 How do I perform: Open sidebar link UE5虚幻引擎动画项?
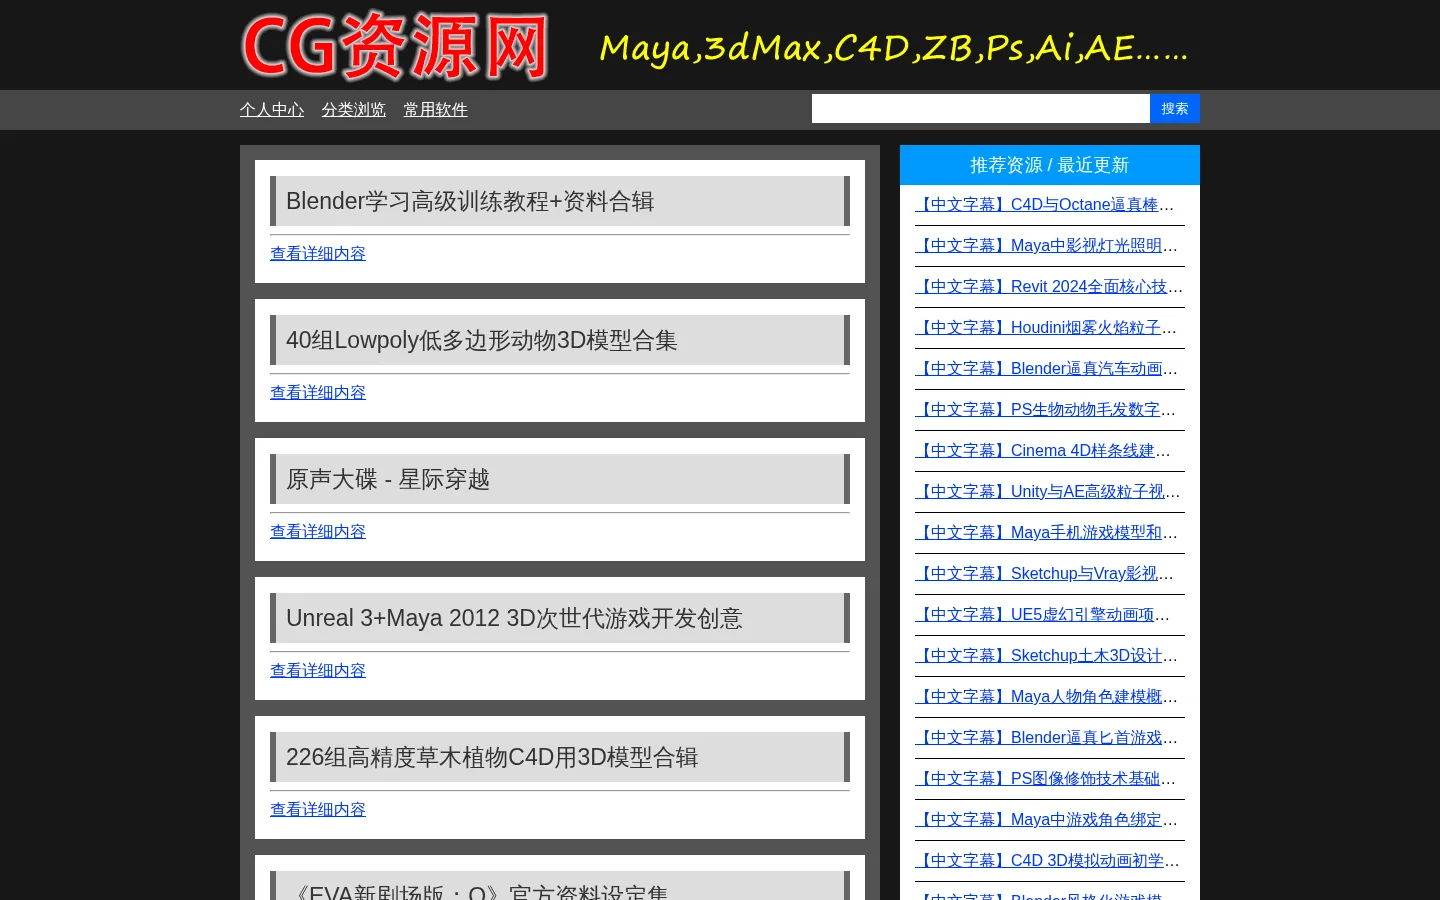point(1043,615)
